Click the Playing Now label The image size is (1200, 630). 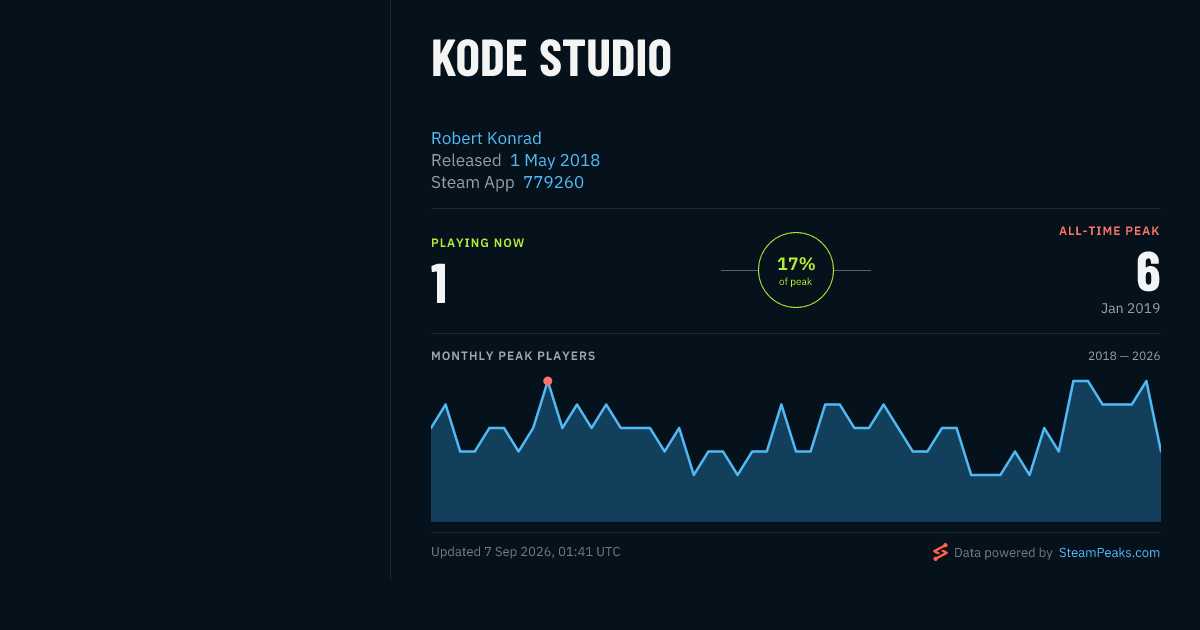click(x=478, y=243)
